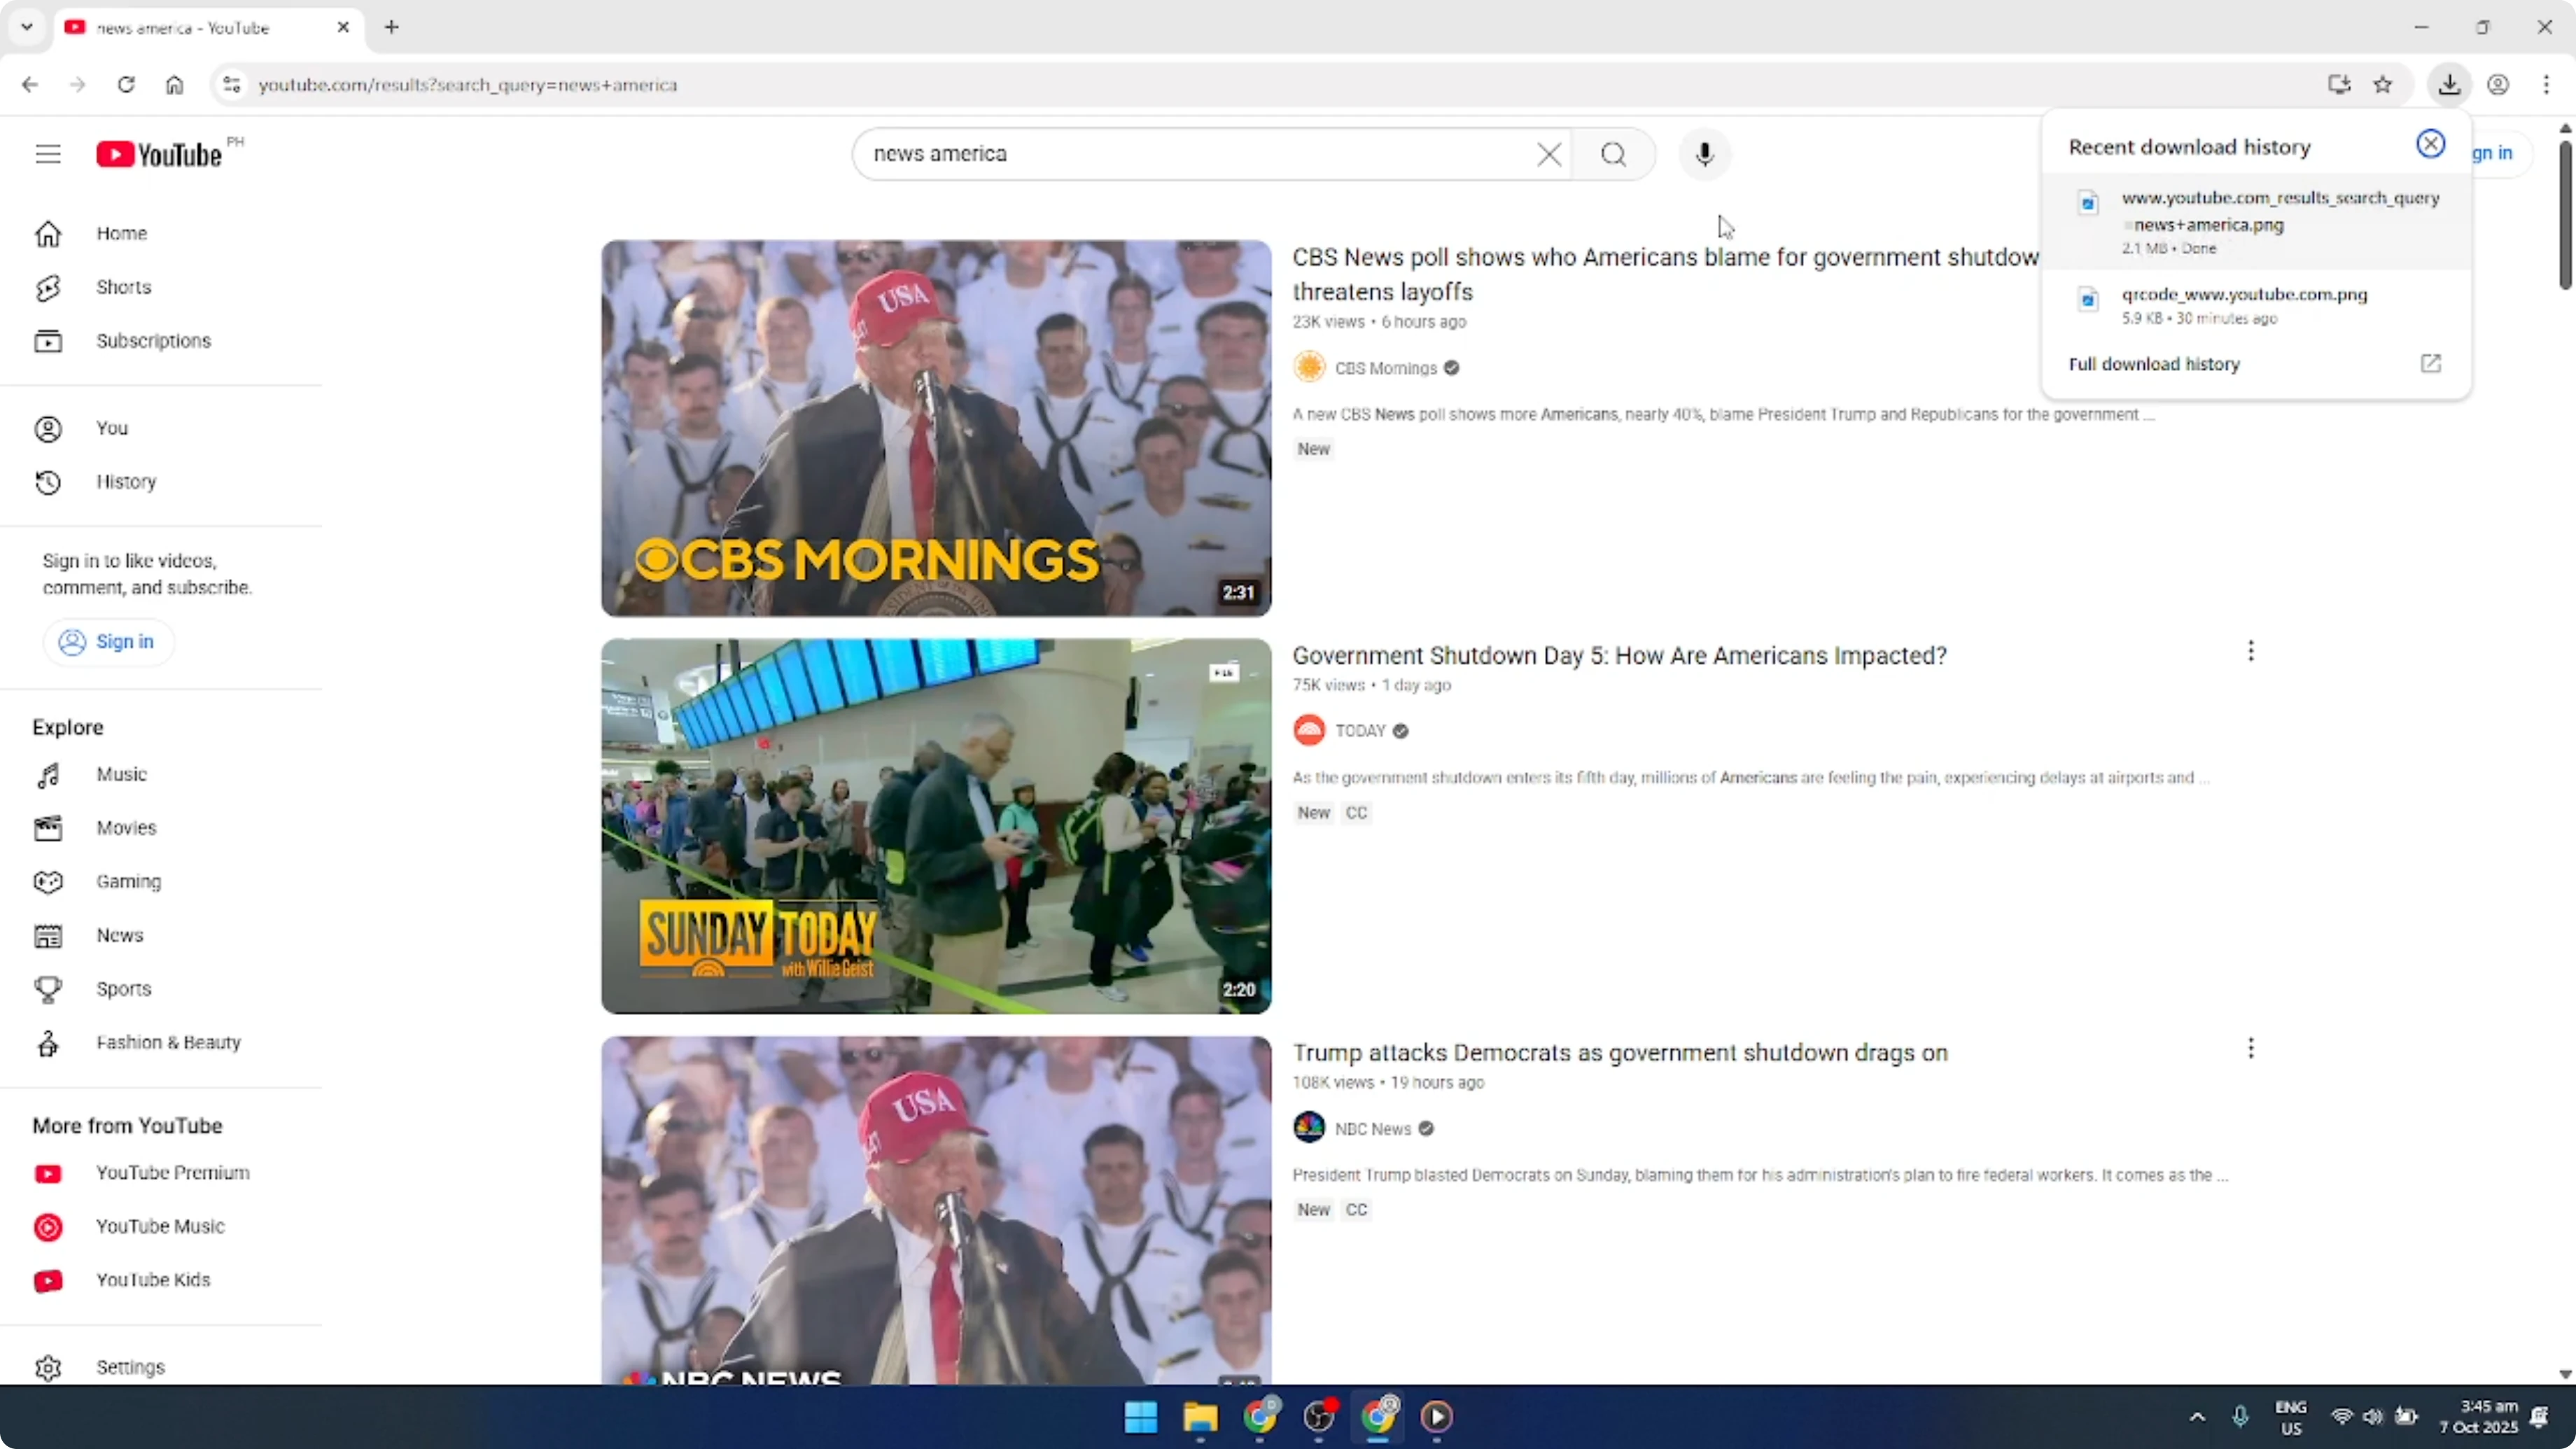Go to YouTube home via logo
Screen dimensions: 2576x1449
159,154
